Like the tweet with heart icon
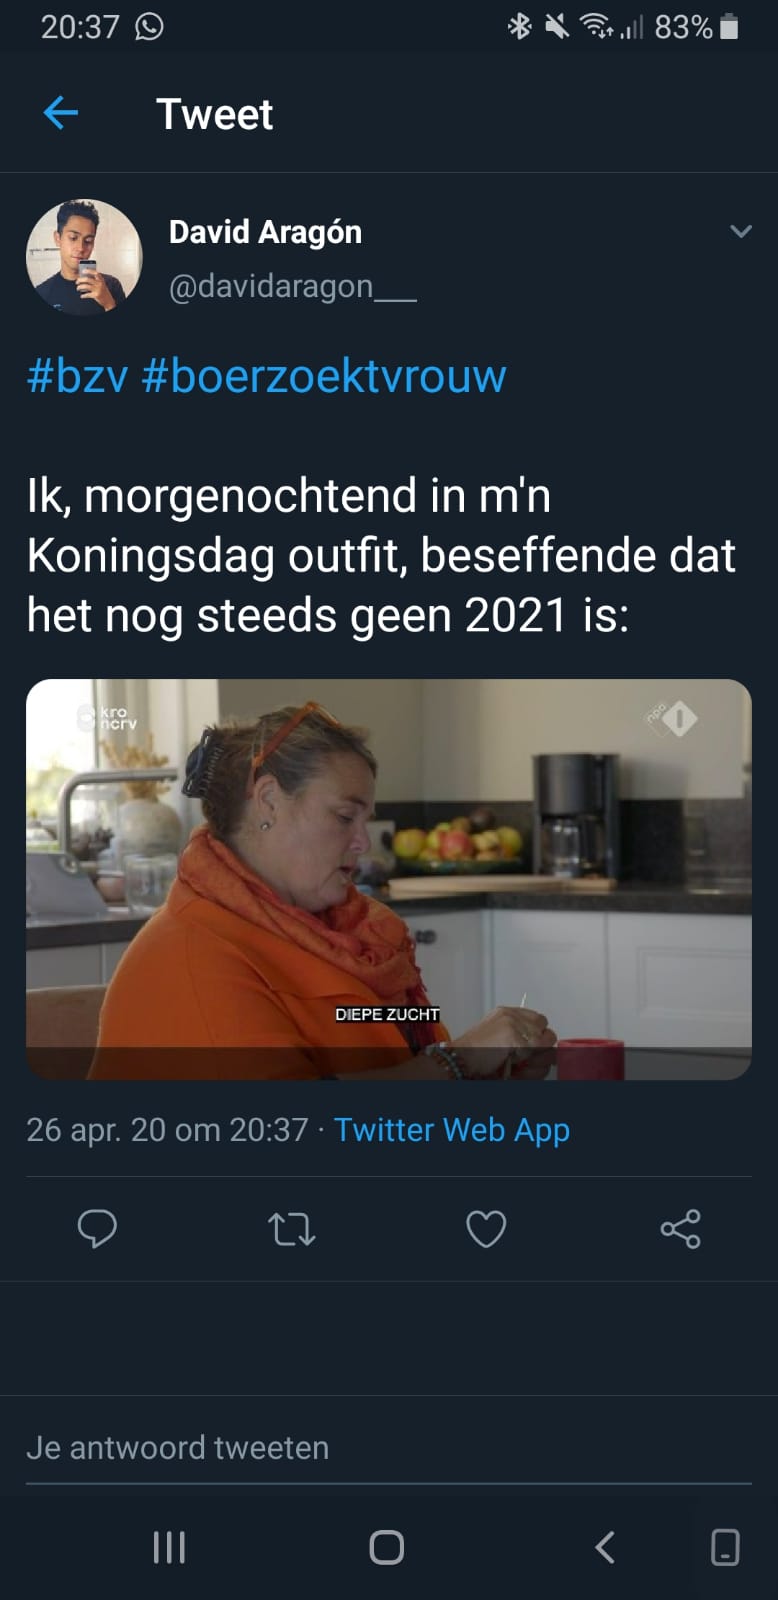Image resolution: width=778 pixels, height=1600 pixels. point(486,1228)
